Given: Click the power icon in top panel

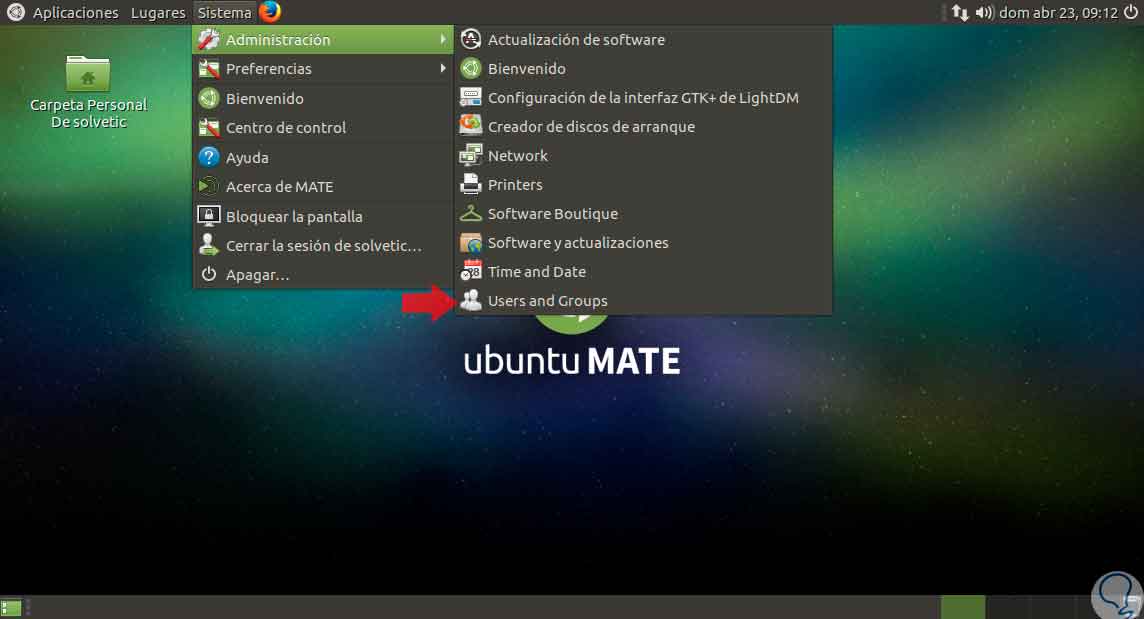Looking at the screenshot, I should click(x=1131, y=12).
